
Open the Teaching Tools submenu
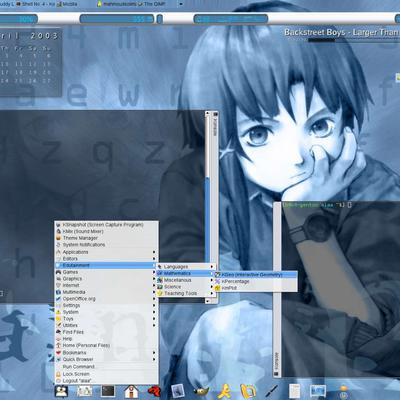coord(185,293)
